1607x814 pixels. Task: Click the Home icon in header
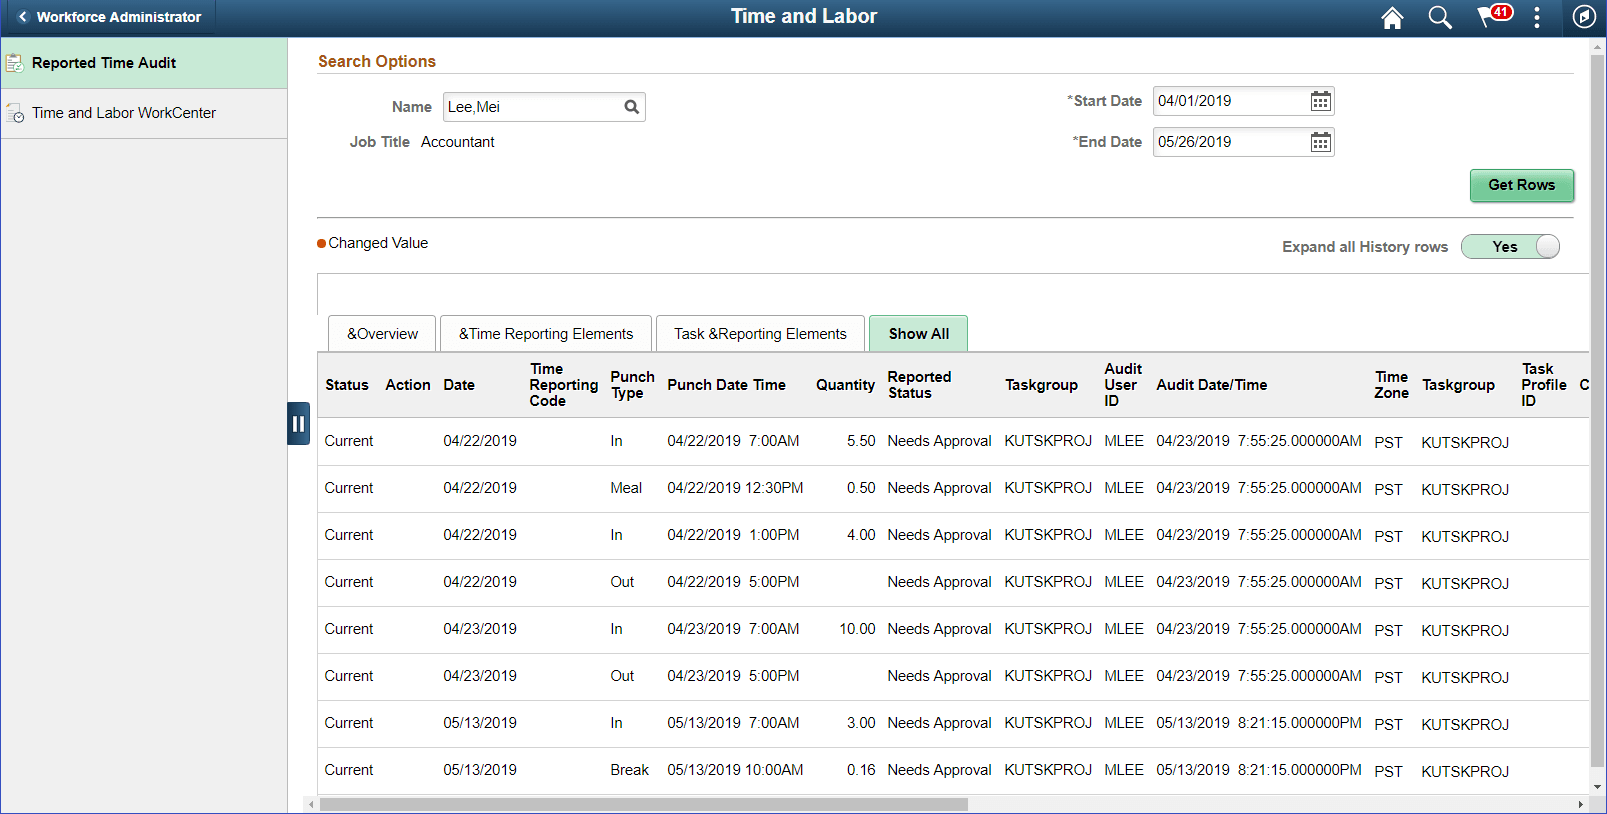point(1392,17)
